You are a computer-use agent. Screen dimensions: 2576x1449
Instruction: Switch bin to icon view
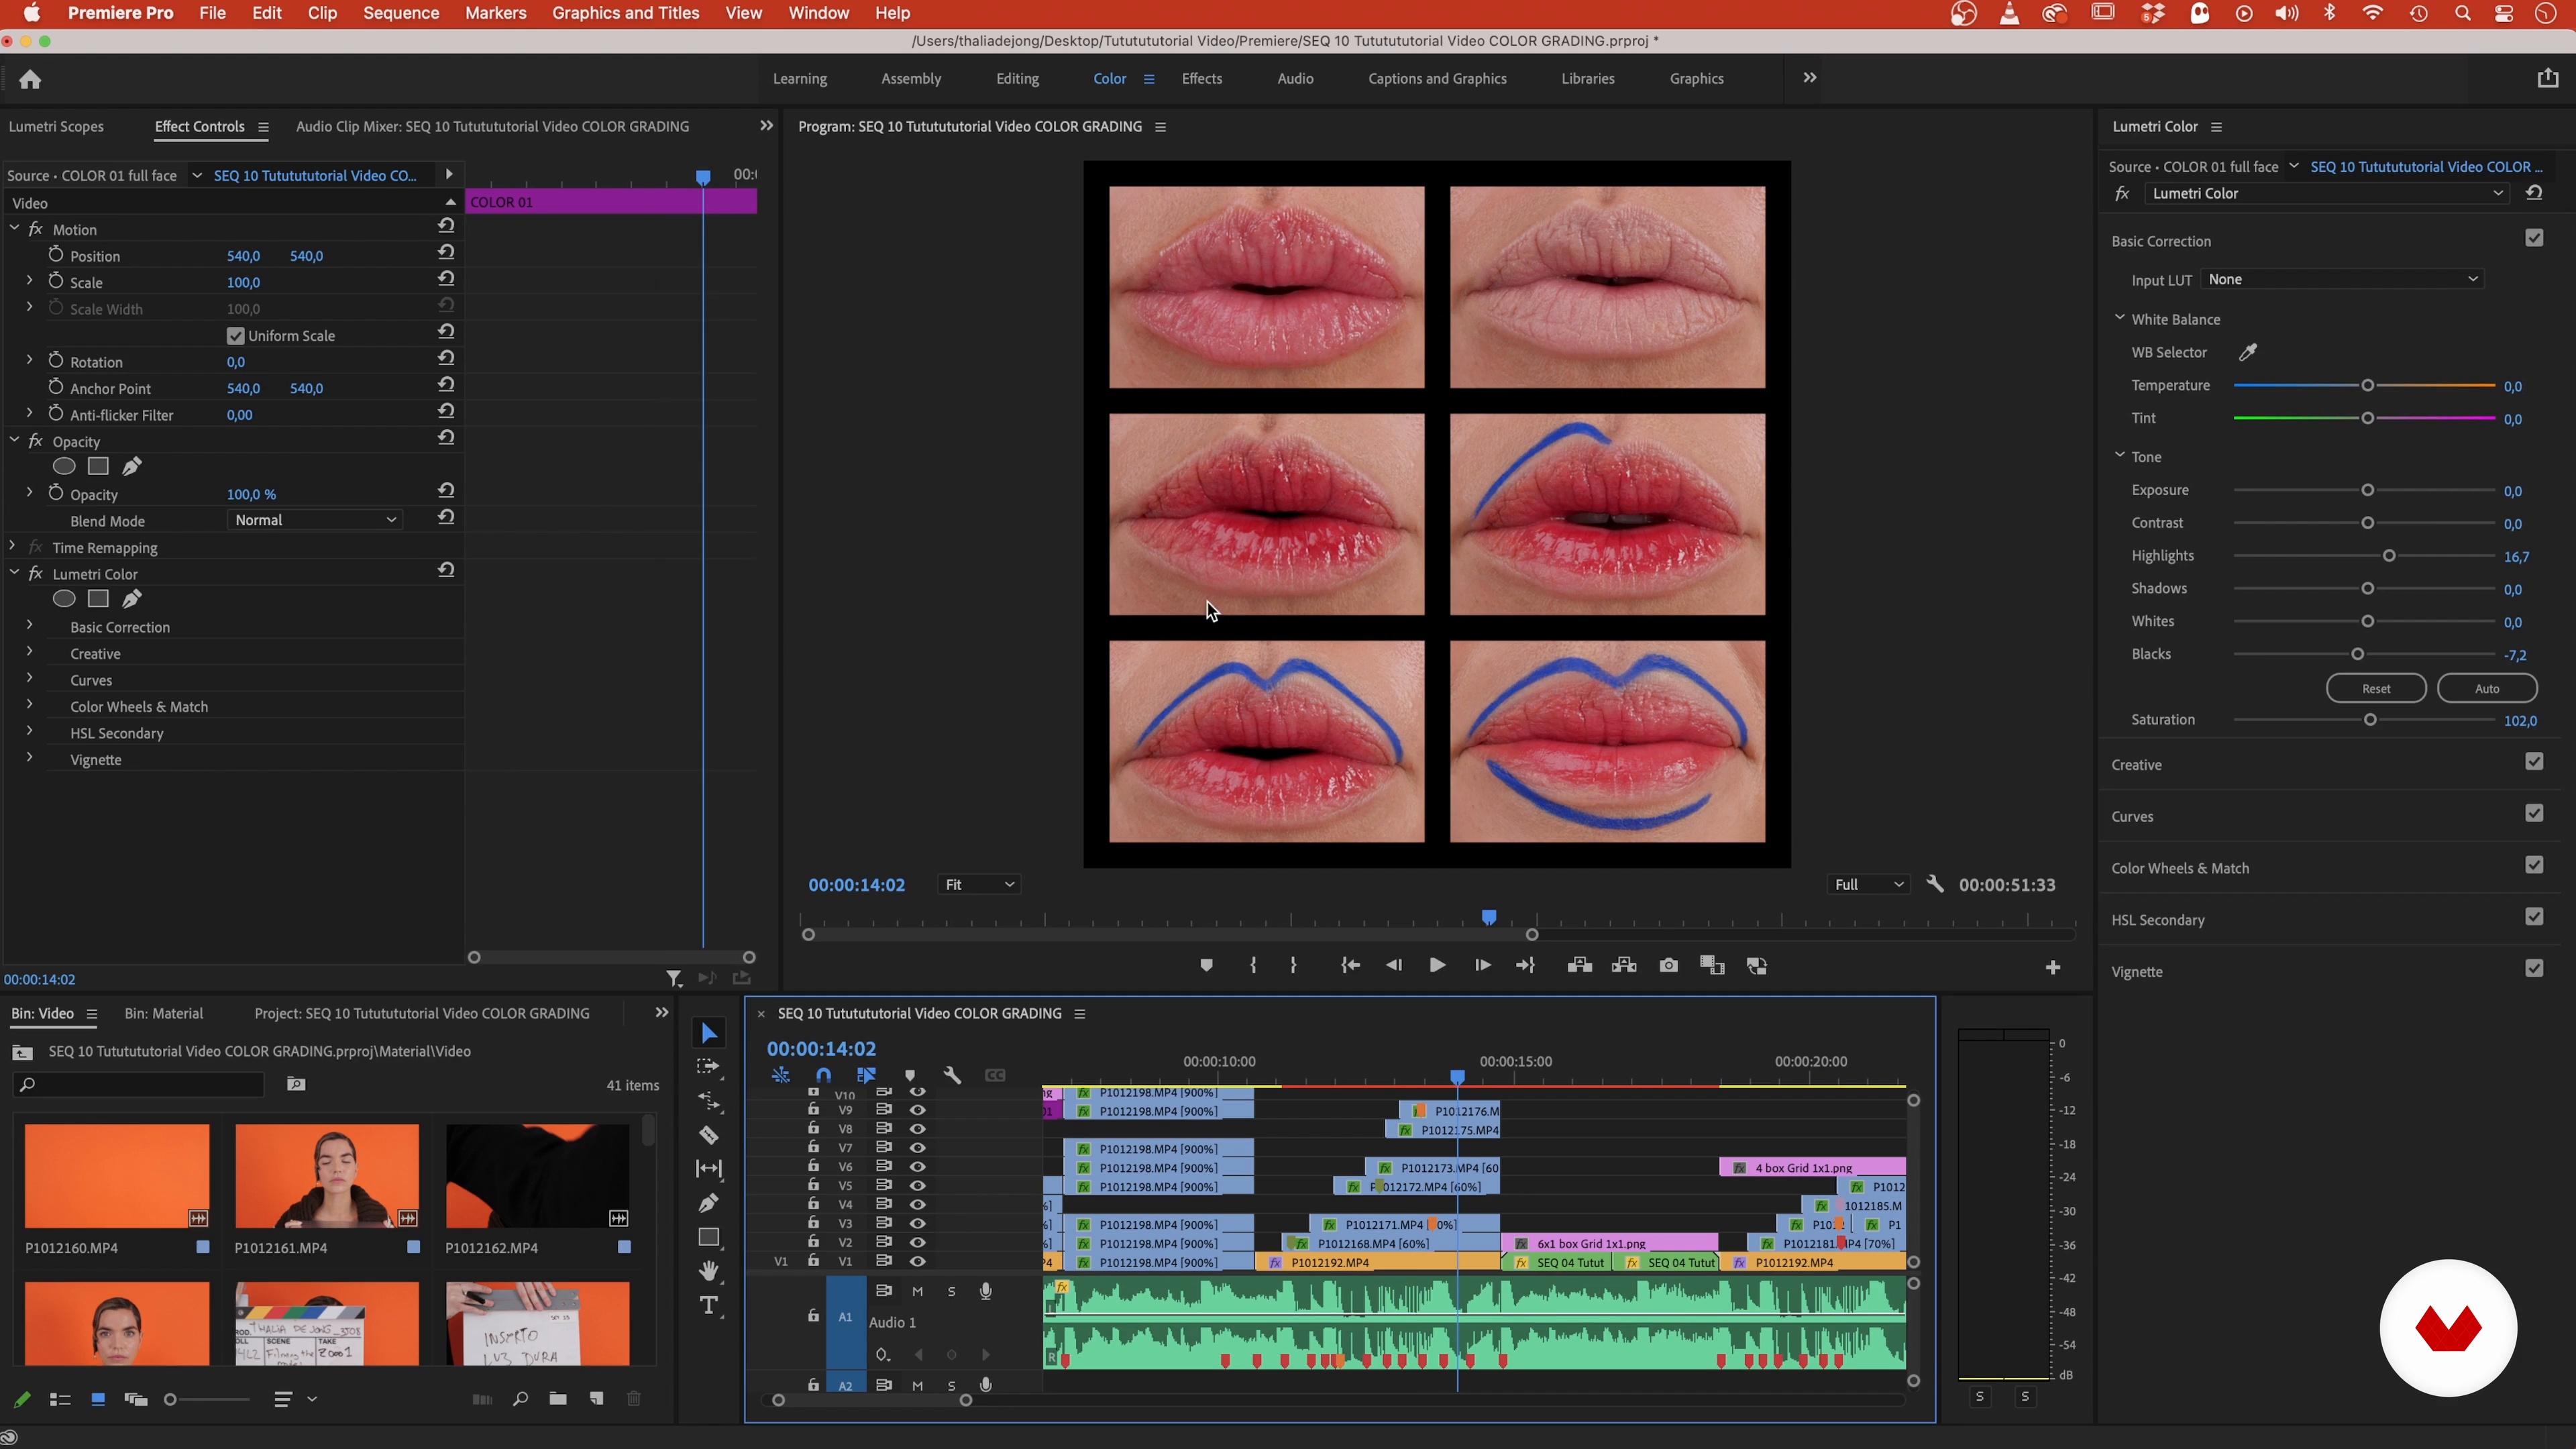[x=98, y=1400]
